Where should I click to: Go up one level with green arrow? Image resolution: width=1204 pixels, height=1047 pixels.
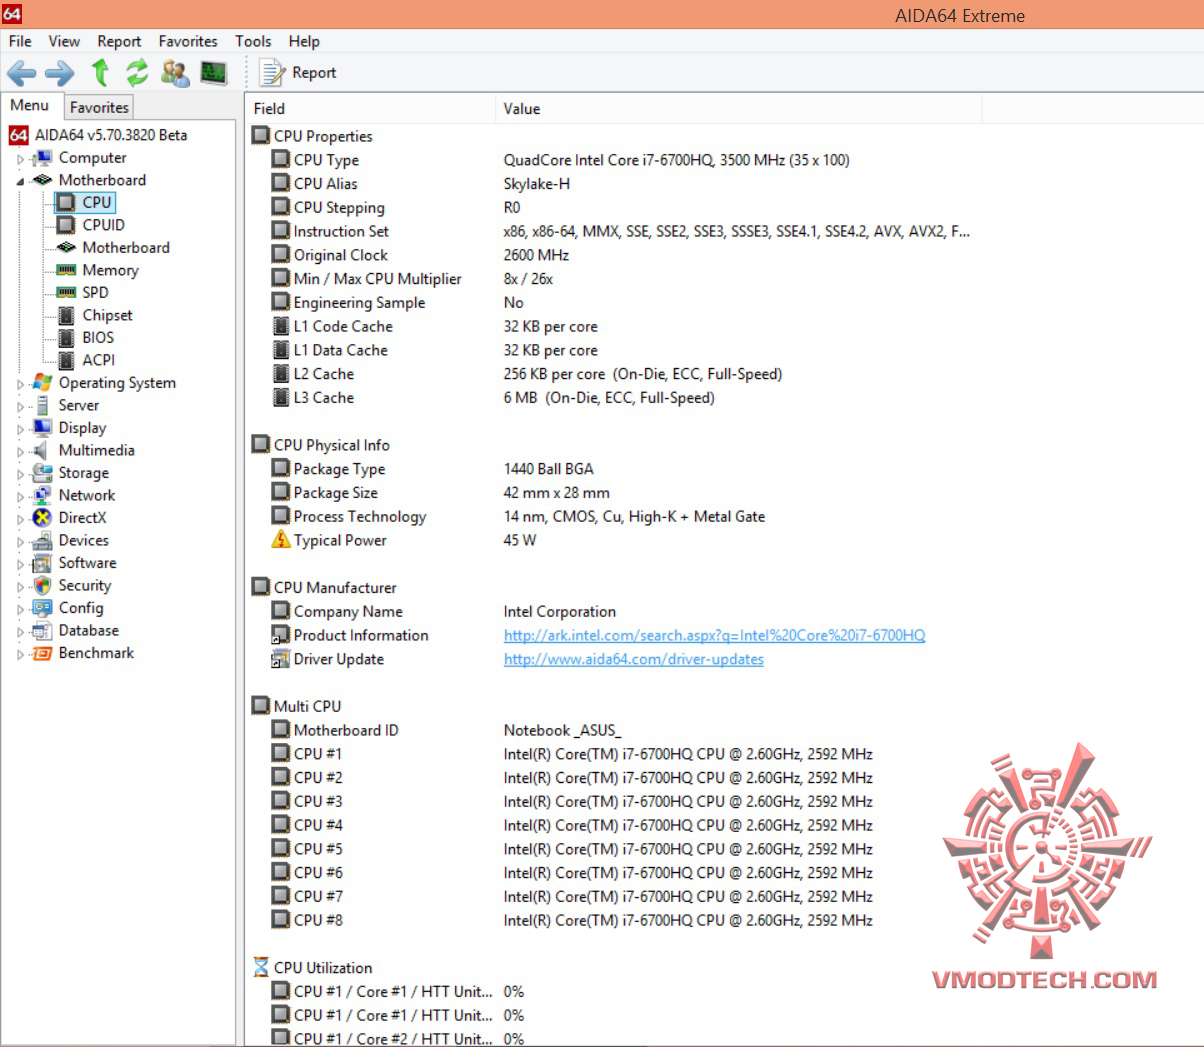click(100, 72)
